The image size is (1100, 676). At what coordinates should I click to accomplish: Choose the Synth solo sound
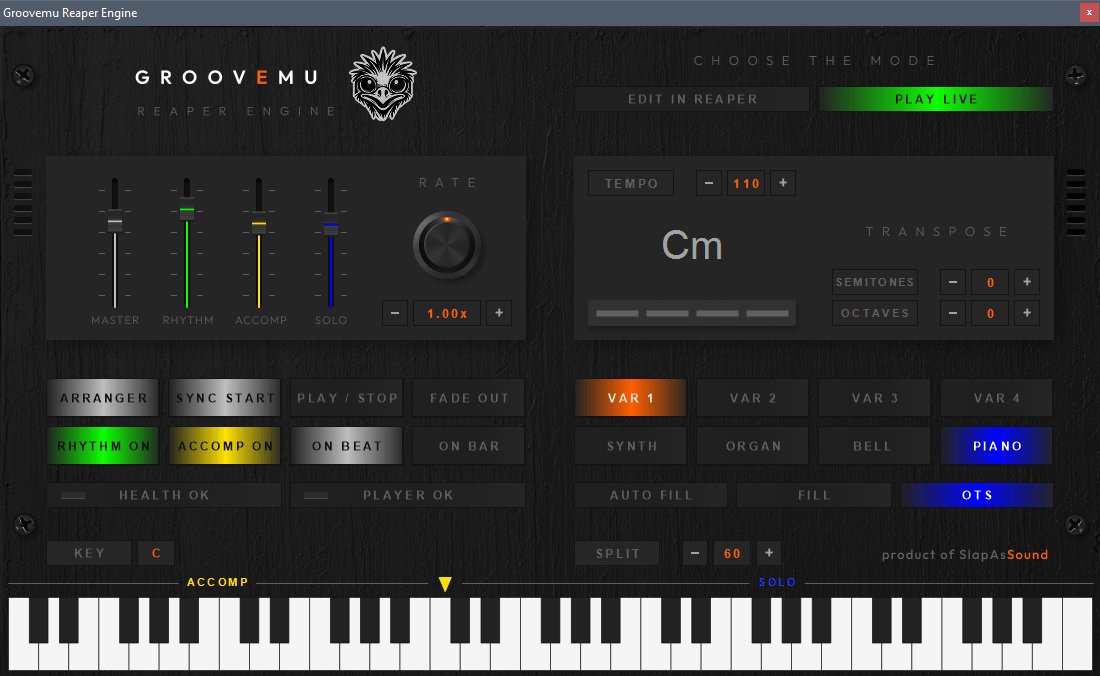pyautogui.click(x=631, y=446)
